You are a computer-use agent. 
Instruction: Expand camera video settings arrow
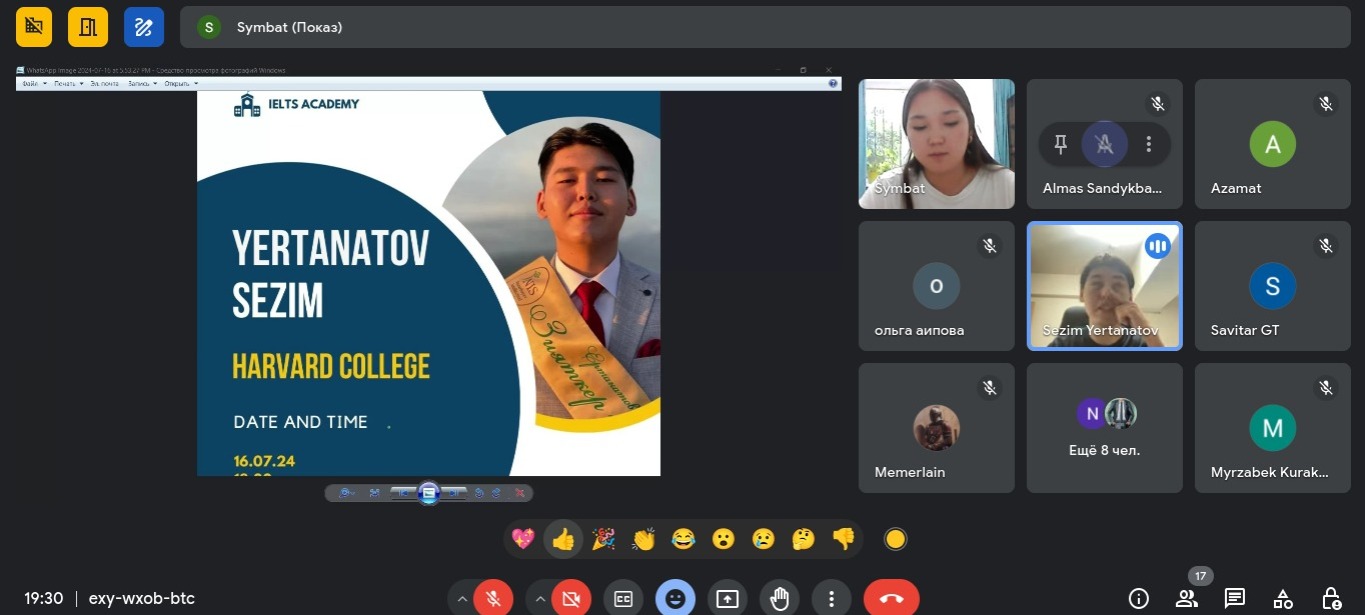tap(540, 599)
